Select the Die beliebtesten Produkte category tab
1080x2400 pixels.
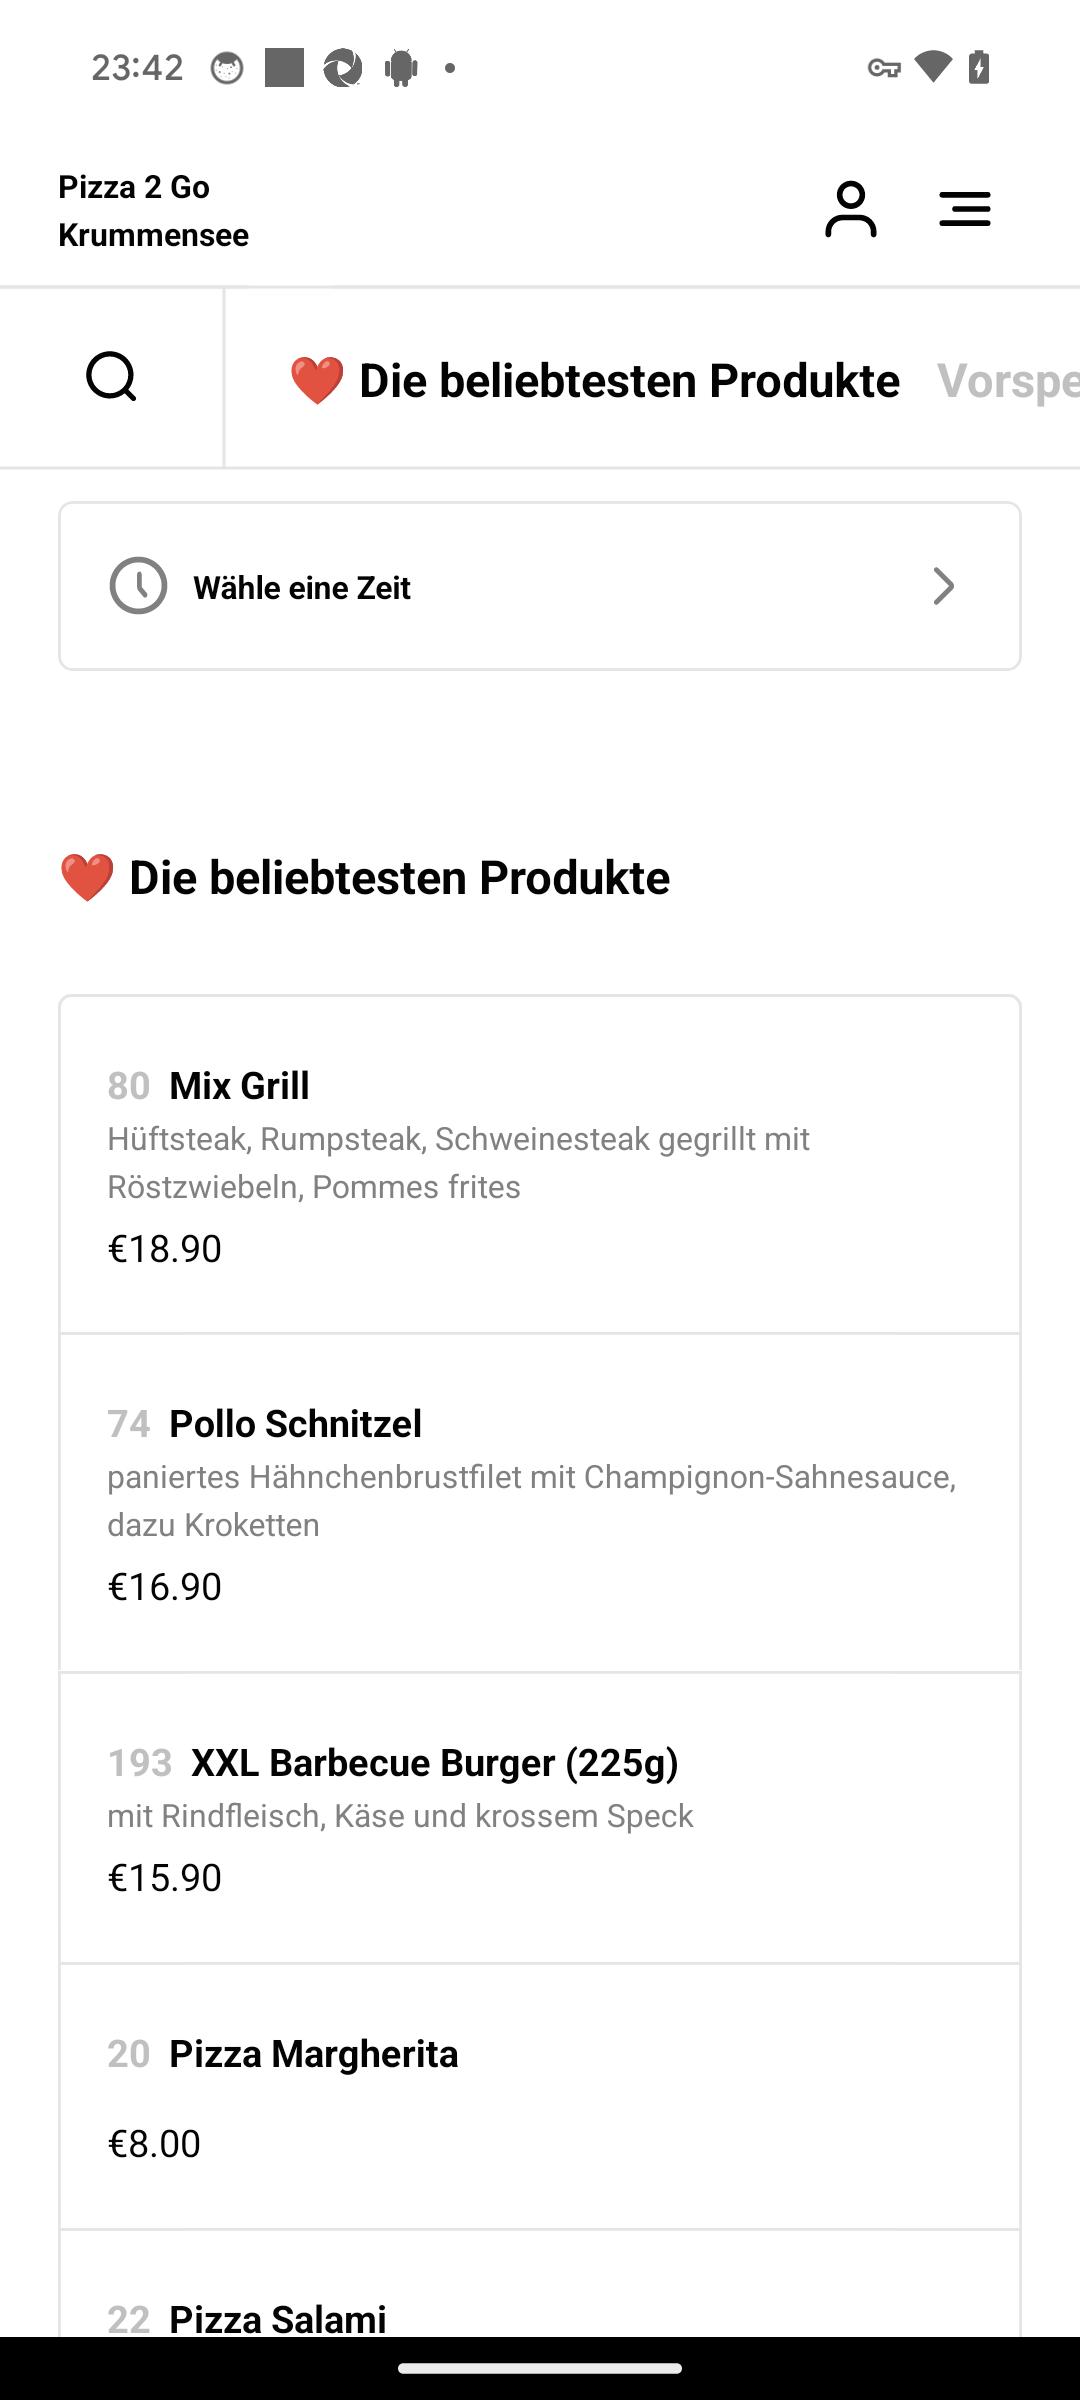pyautogui.click(x=594, y=380)
